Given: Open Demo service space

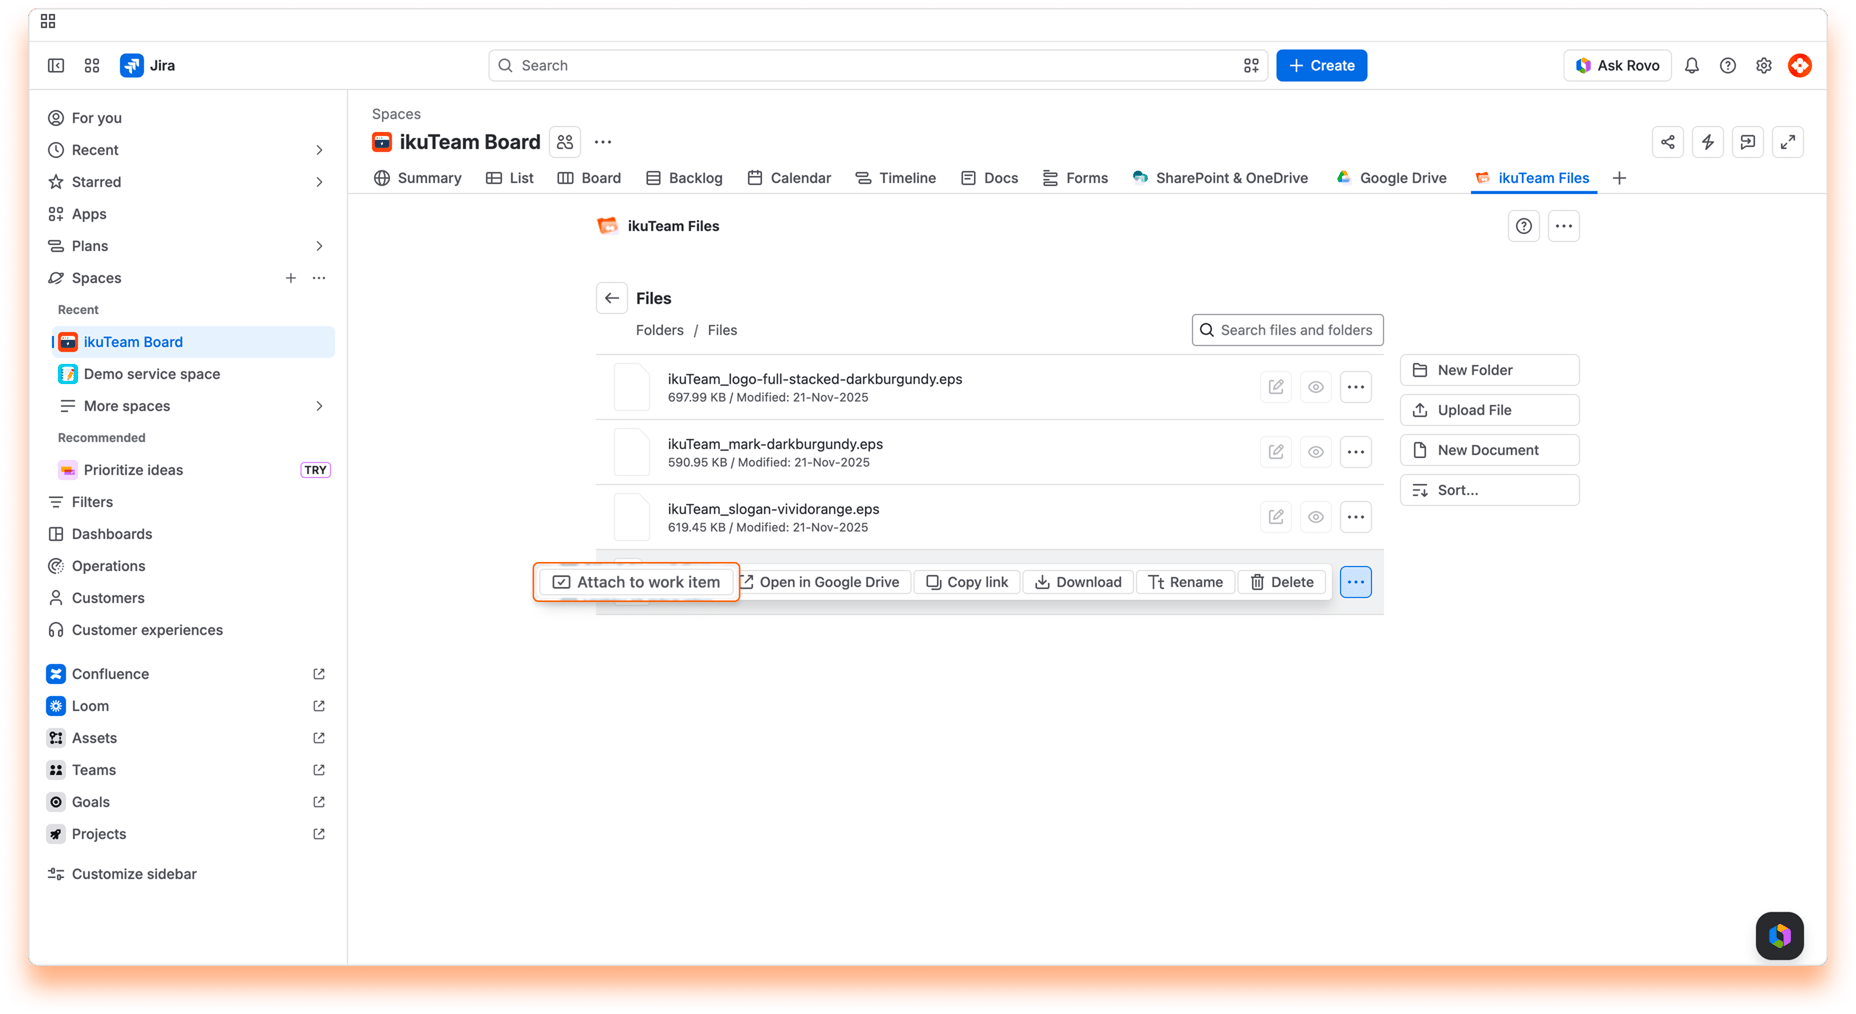Looking at the screenshot, I should coord(193,374).
